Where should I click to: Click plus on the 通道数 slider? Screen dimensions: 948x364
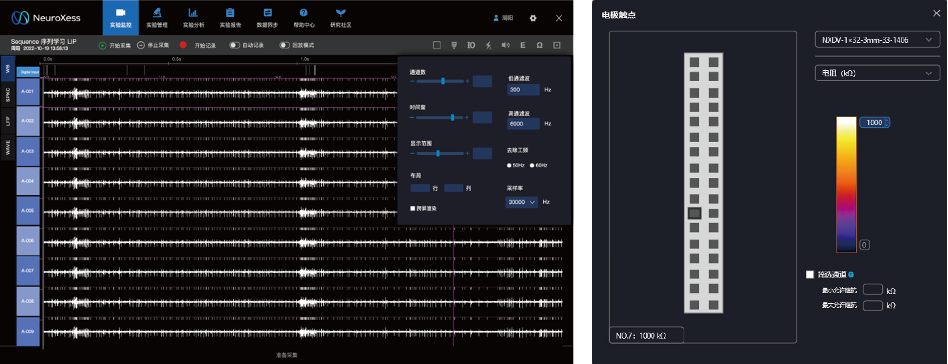click(467, 81)
